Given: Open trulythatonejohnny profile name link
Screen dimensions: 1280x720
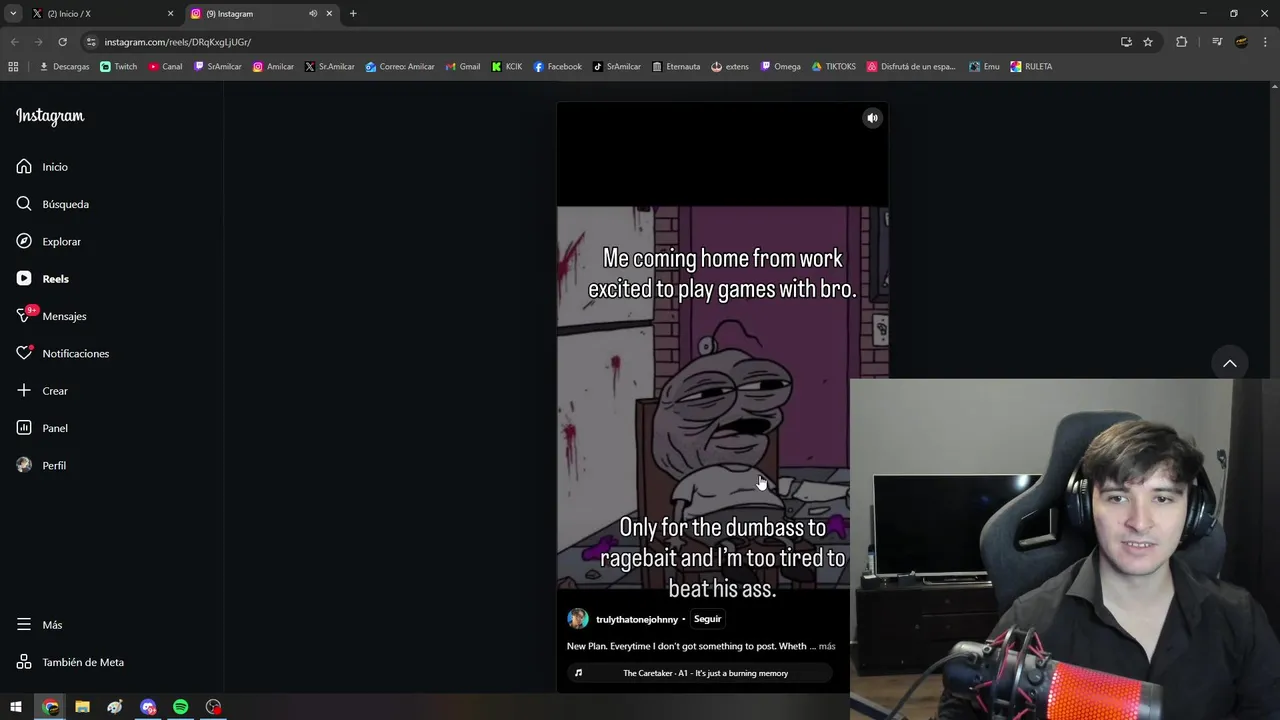Looking at the screenshot, I should (x=637, y=620).
